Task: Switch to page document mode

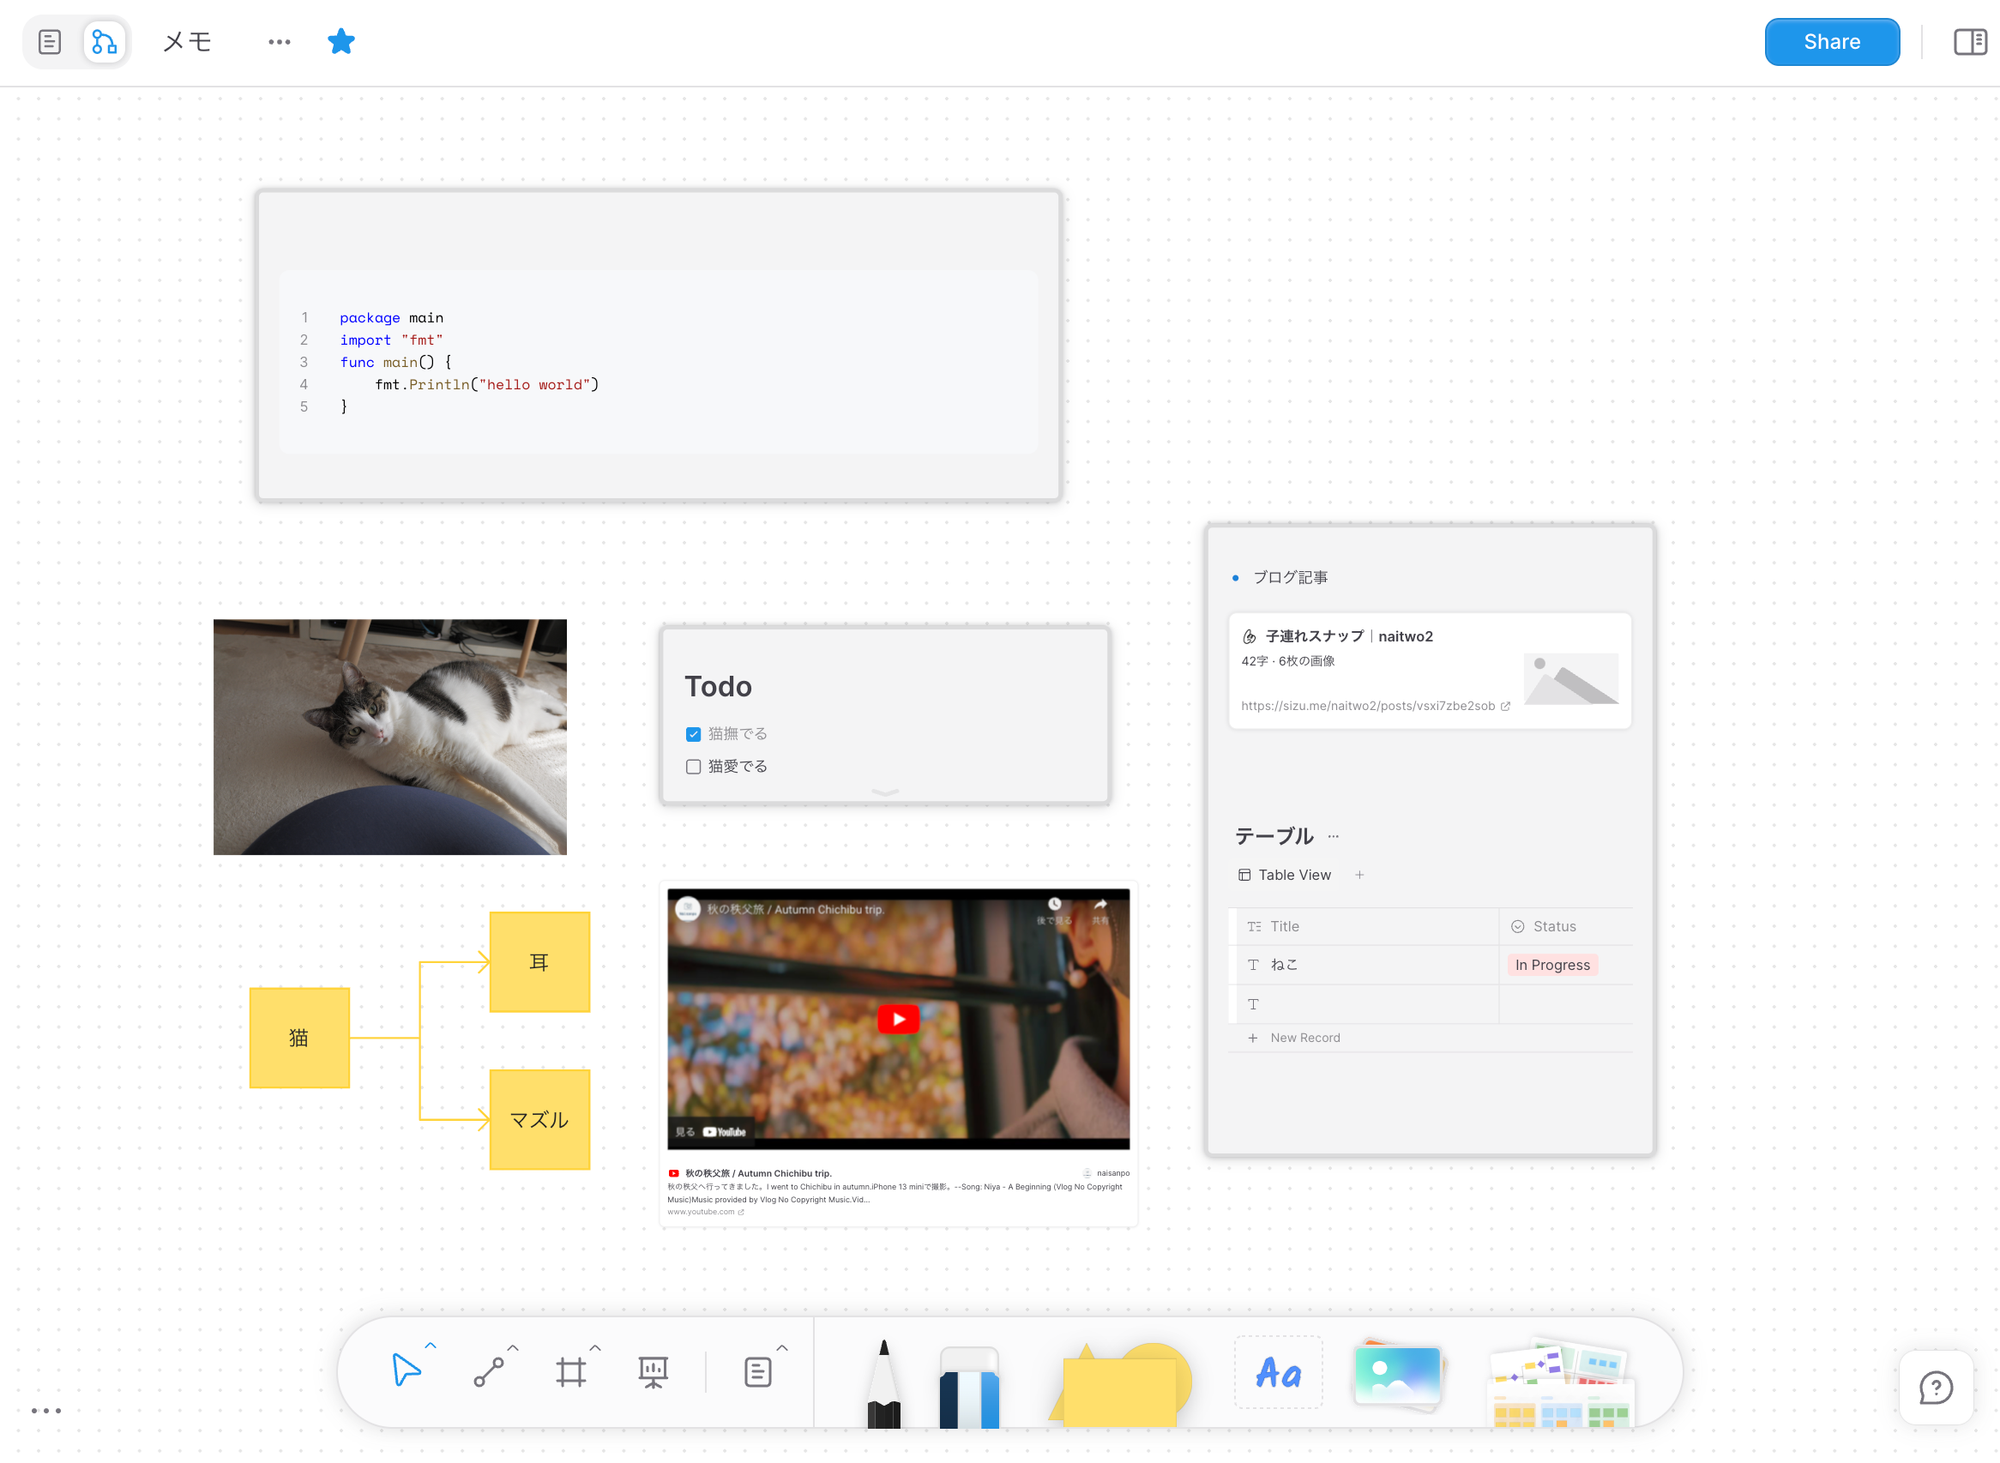Action: point(50,42)
